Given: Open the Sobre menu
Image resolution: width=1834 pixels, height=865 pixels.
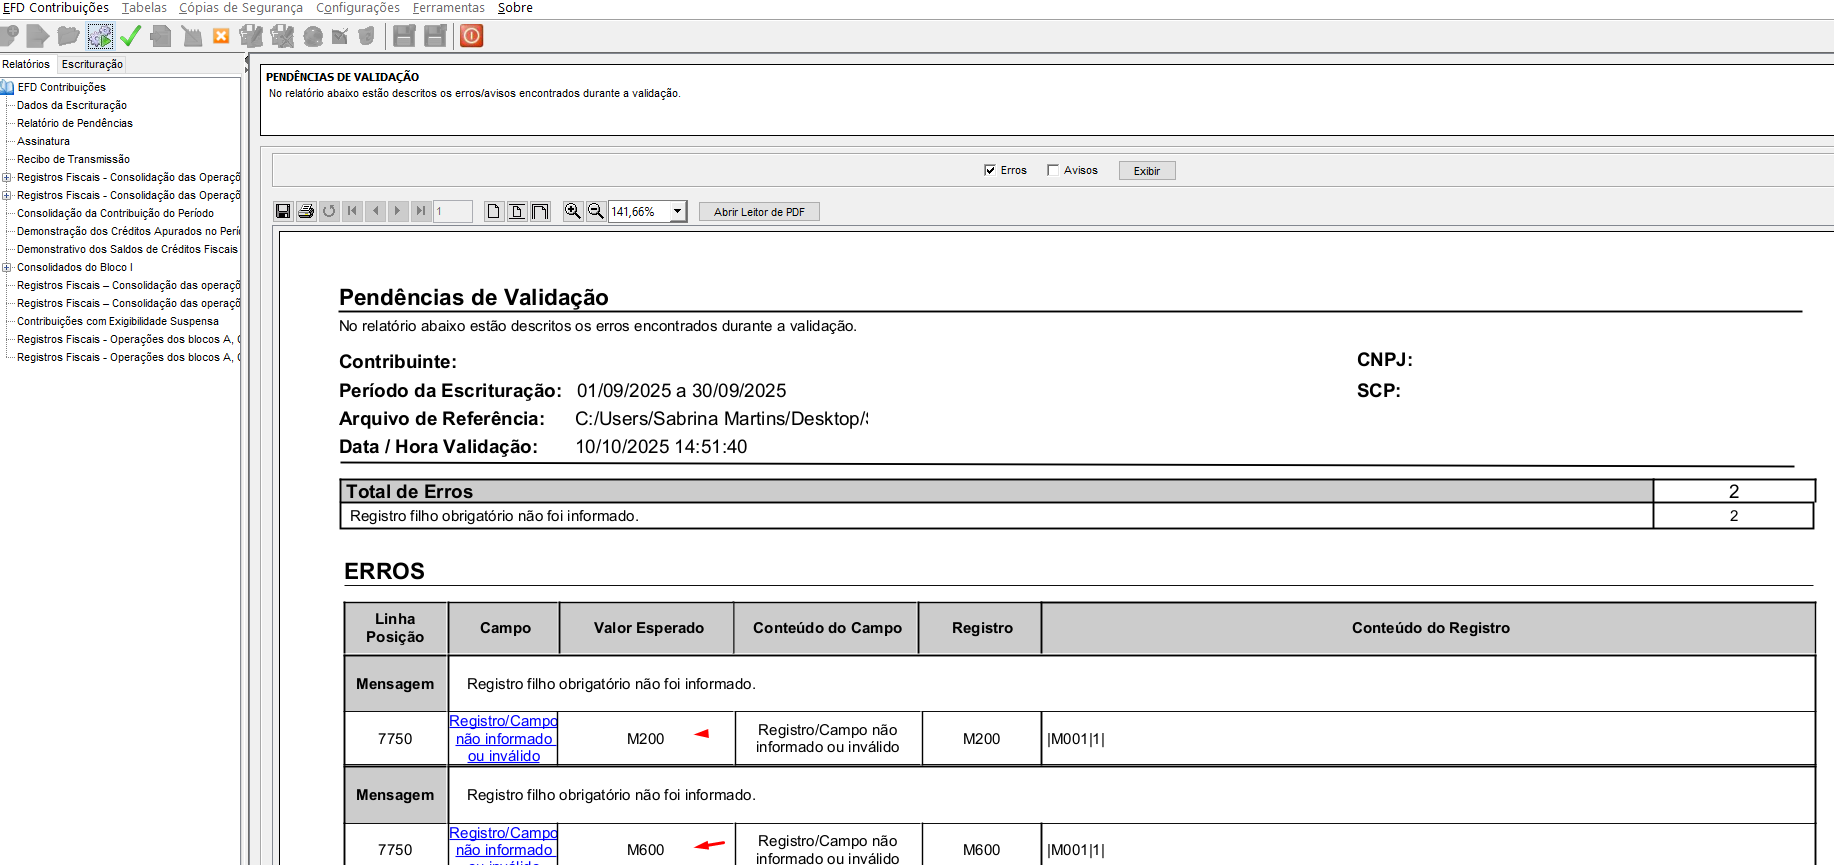Looking at the screenshot, I should tap(515, 8).
